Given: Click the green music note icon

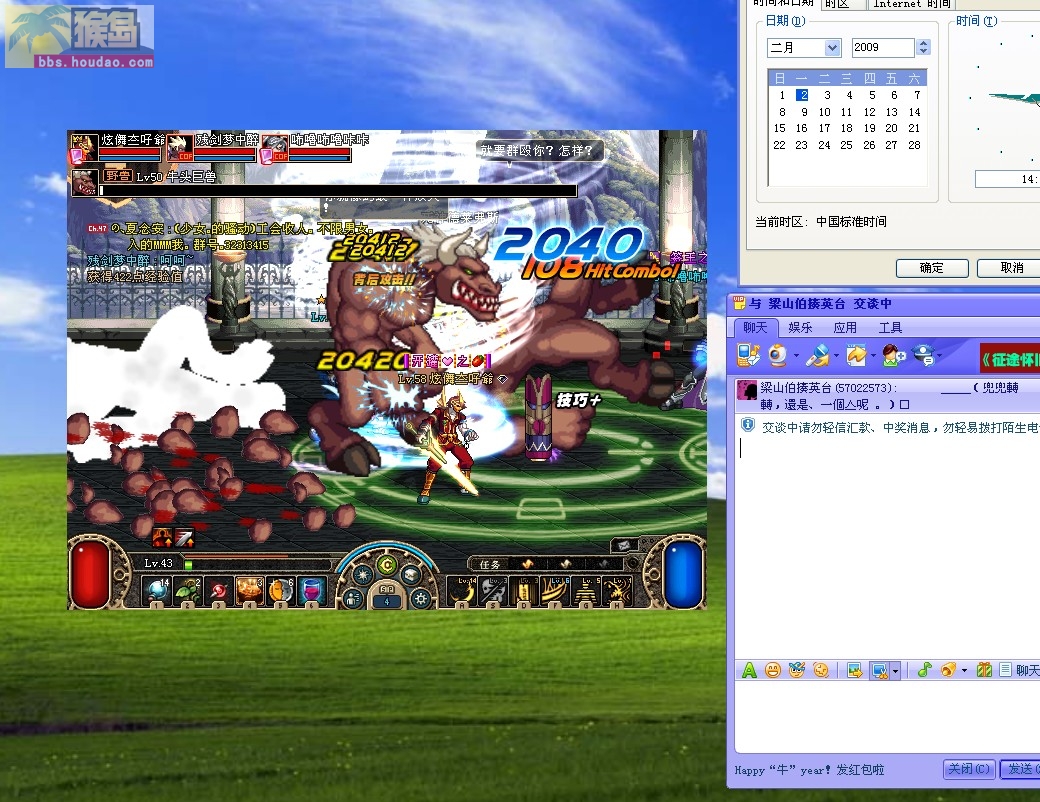Looking at the screenshot, I should coord(924,670).
